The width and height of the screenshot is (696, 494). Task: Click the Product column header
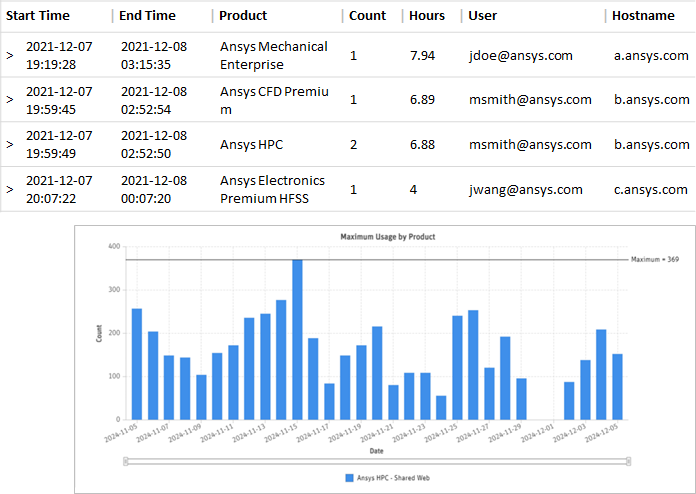pos(243,16)
